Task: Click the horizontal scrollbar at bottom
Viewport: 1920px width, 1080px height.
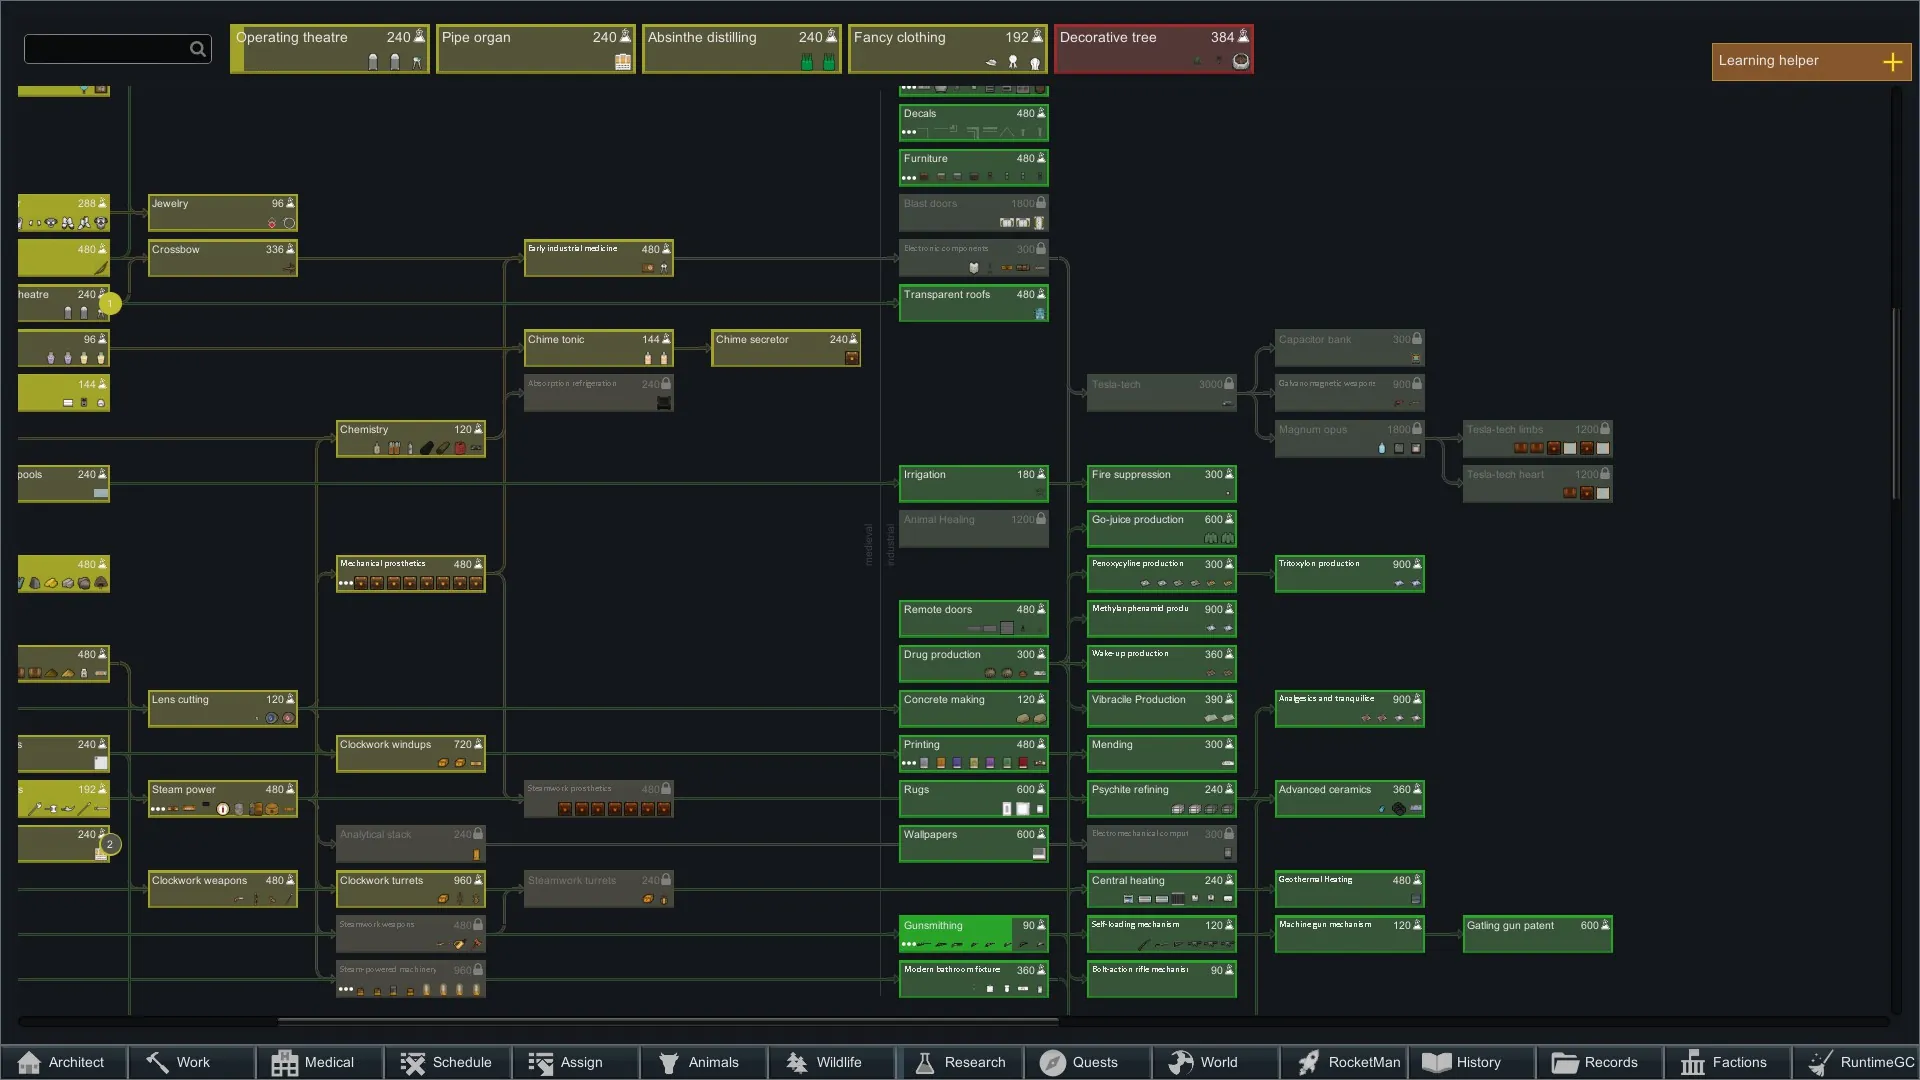Action: [x=668, y=1022]
